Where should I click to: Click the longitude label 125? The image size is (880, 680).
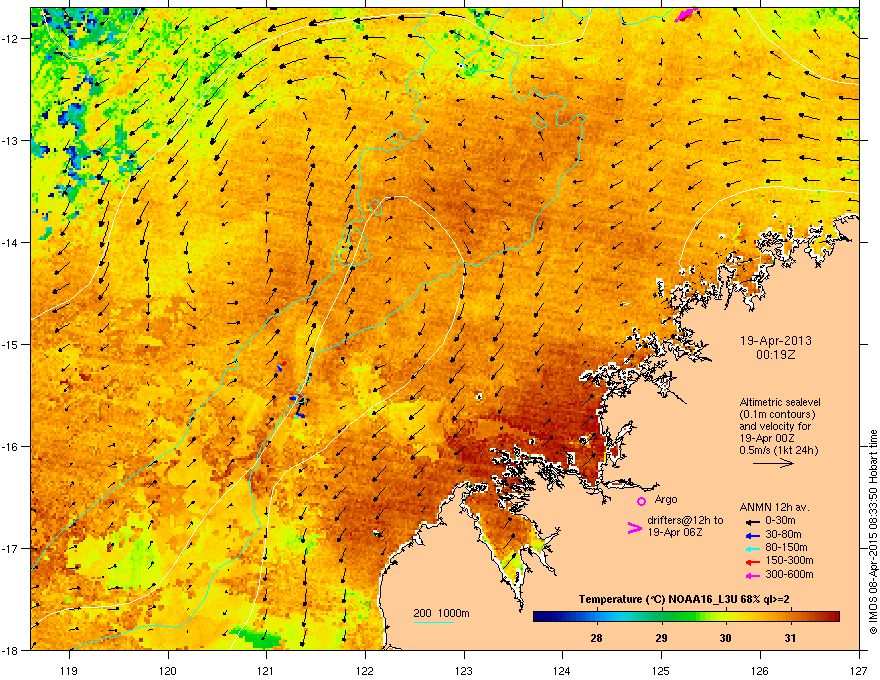[661, 670]
